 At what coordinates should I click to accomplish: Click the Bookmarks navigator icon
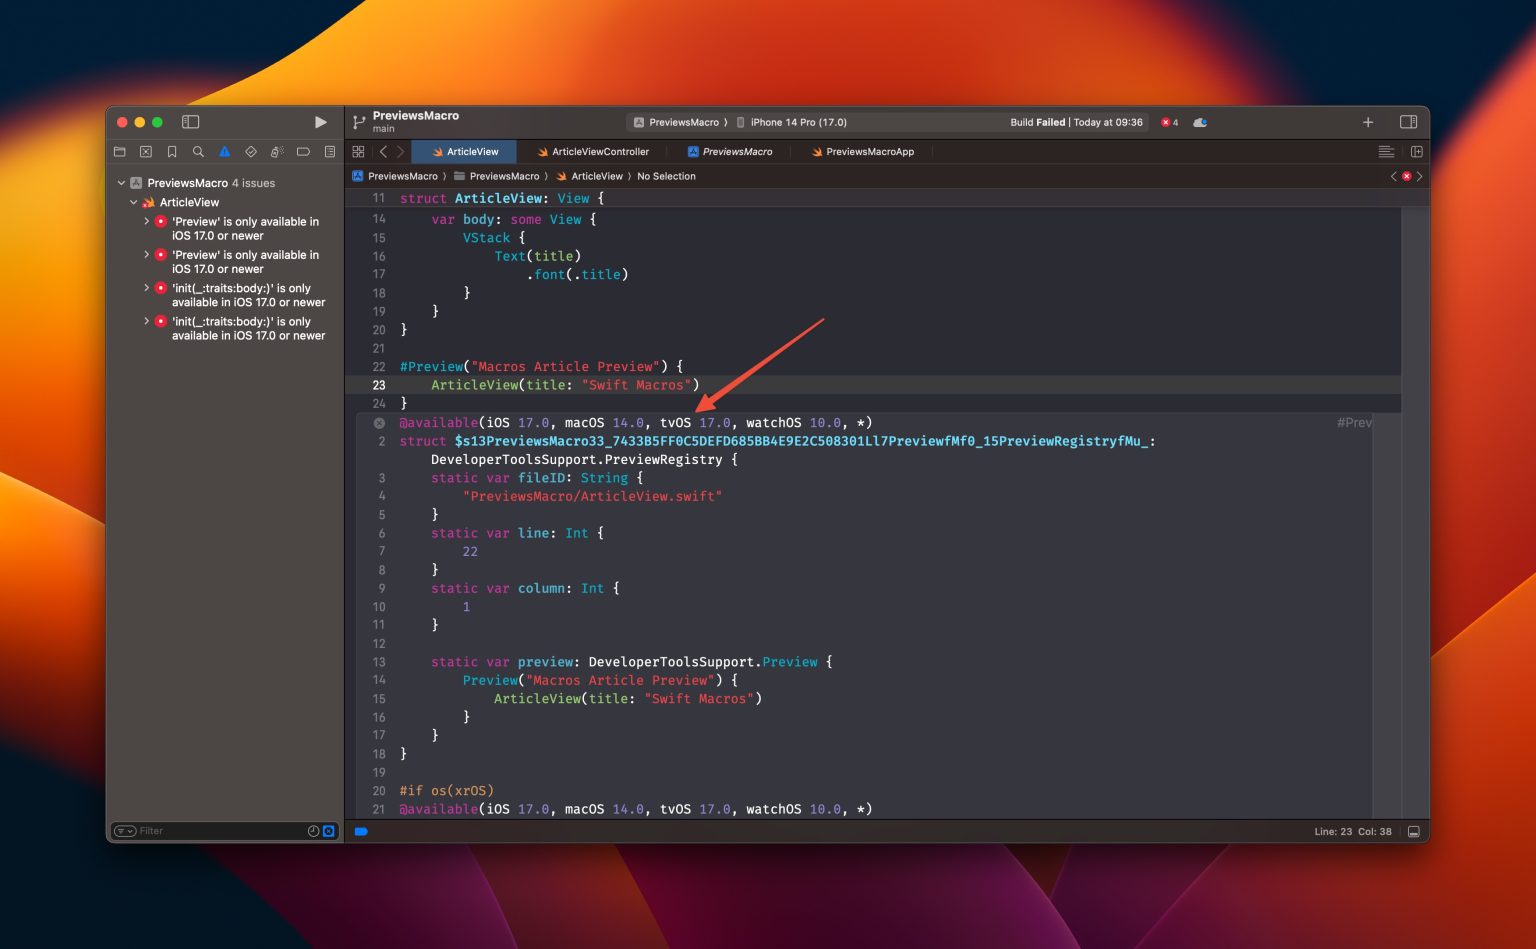coord(172,151)
